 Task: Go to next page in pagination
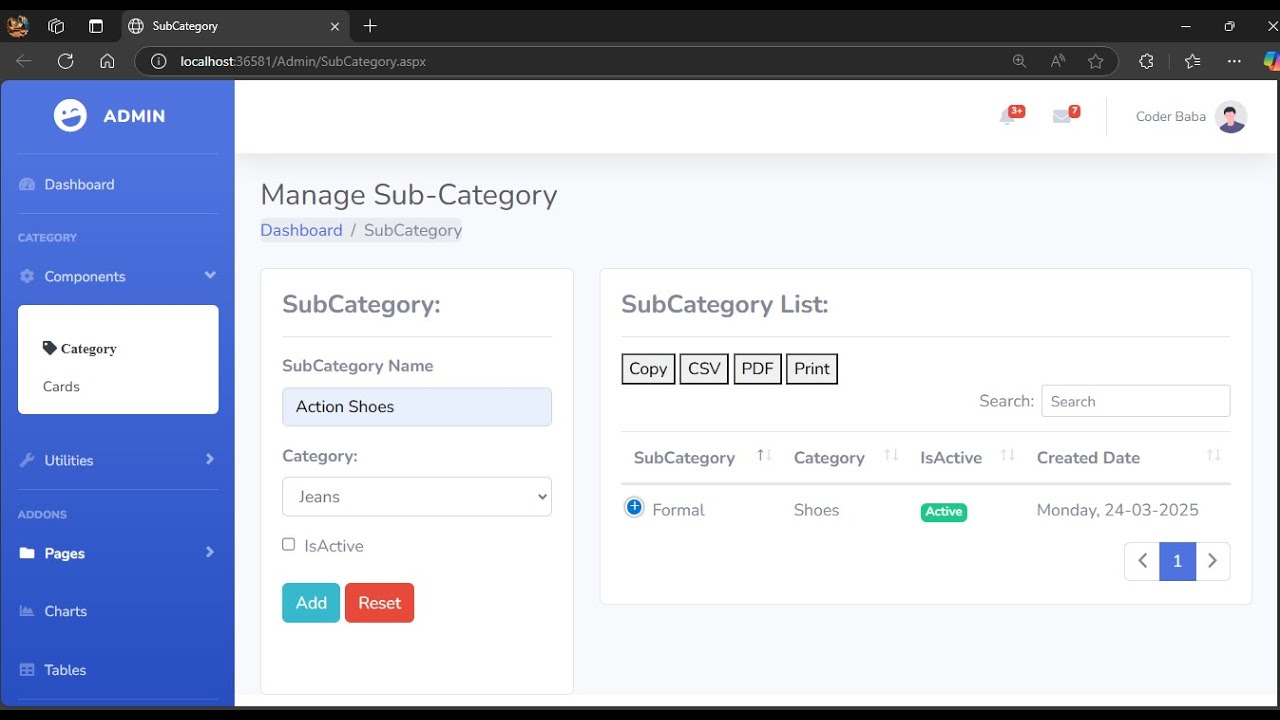pos(1213,561)
